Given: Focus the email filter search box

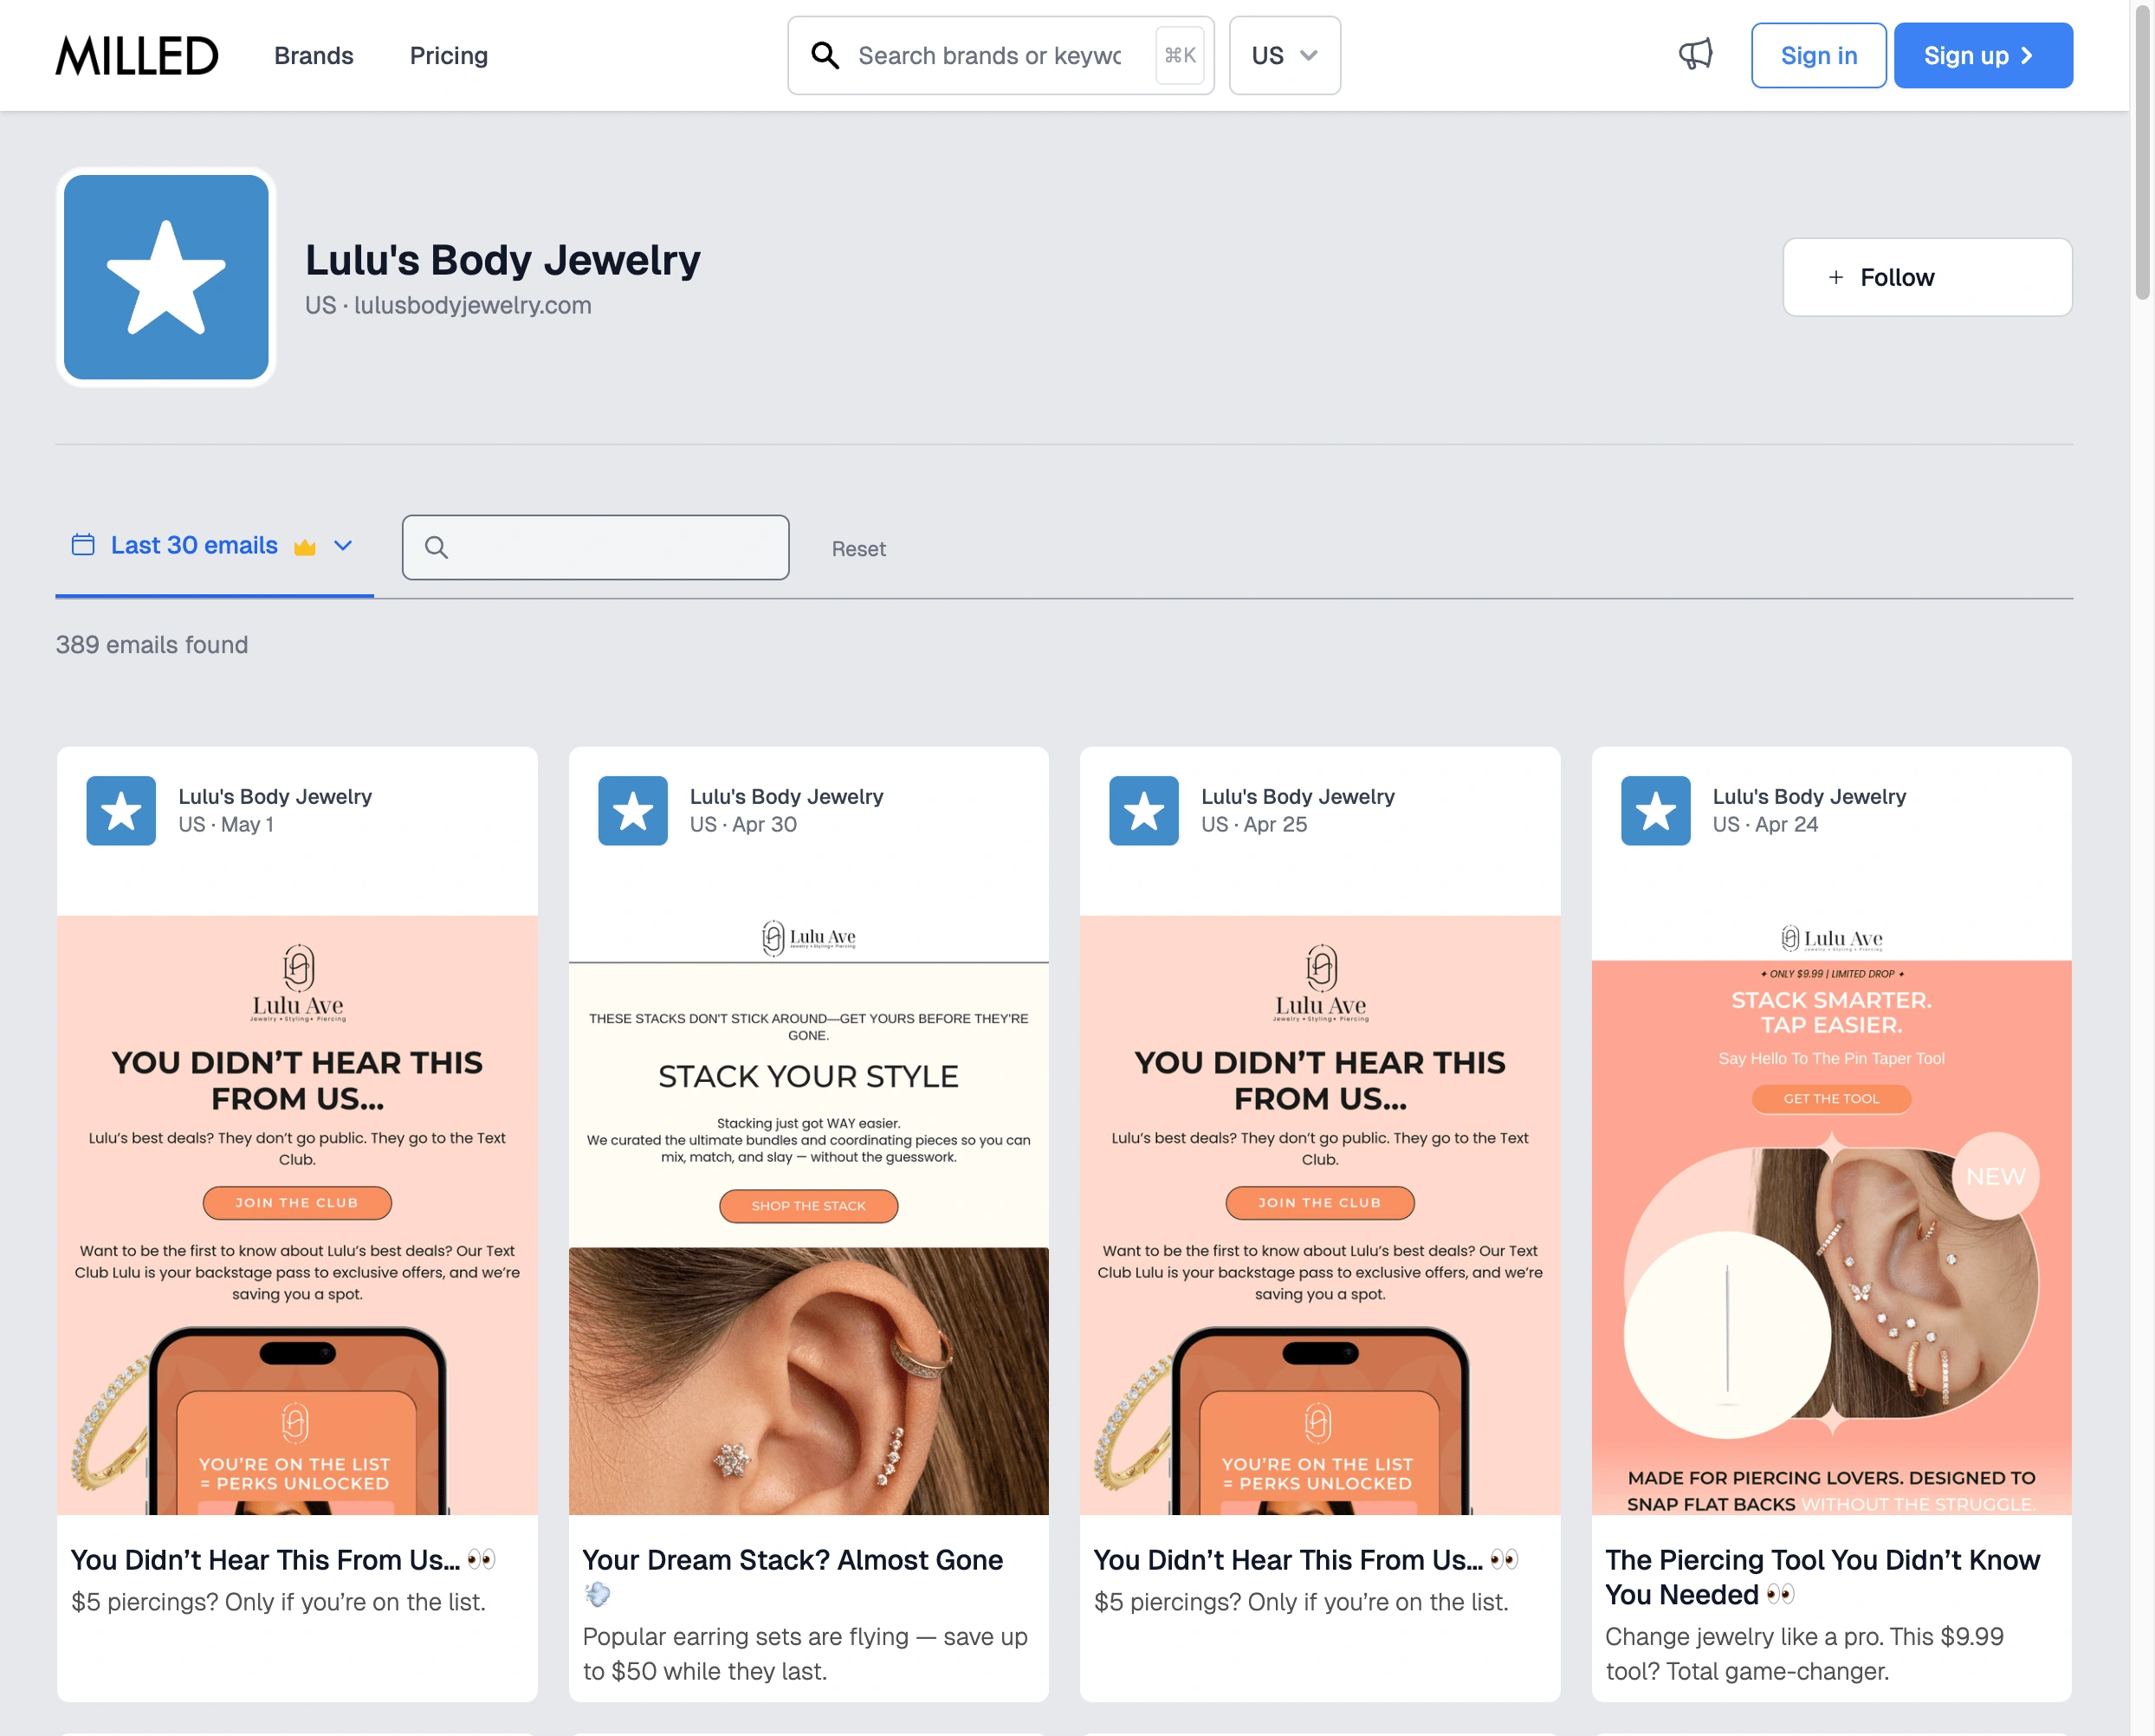Looking at the screenshot, I should click(x=595, y=547).
